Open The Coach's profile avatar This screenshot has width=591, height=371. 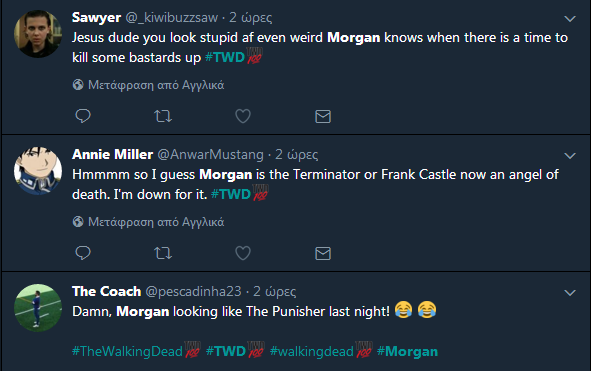coord(38,308)
